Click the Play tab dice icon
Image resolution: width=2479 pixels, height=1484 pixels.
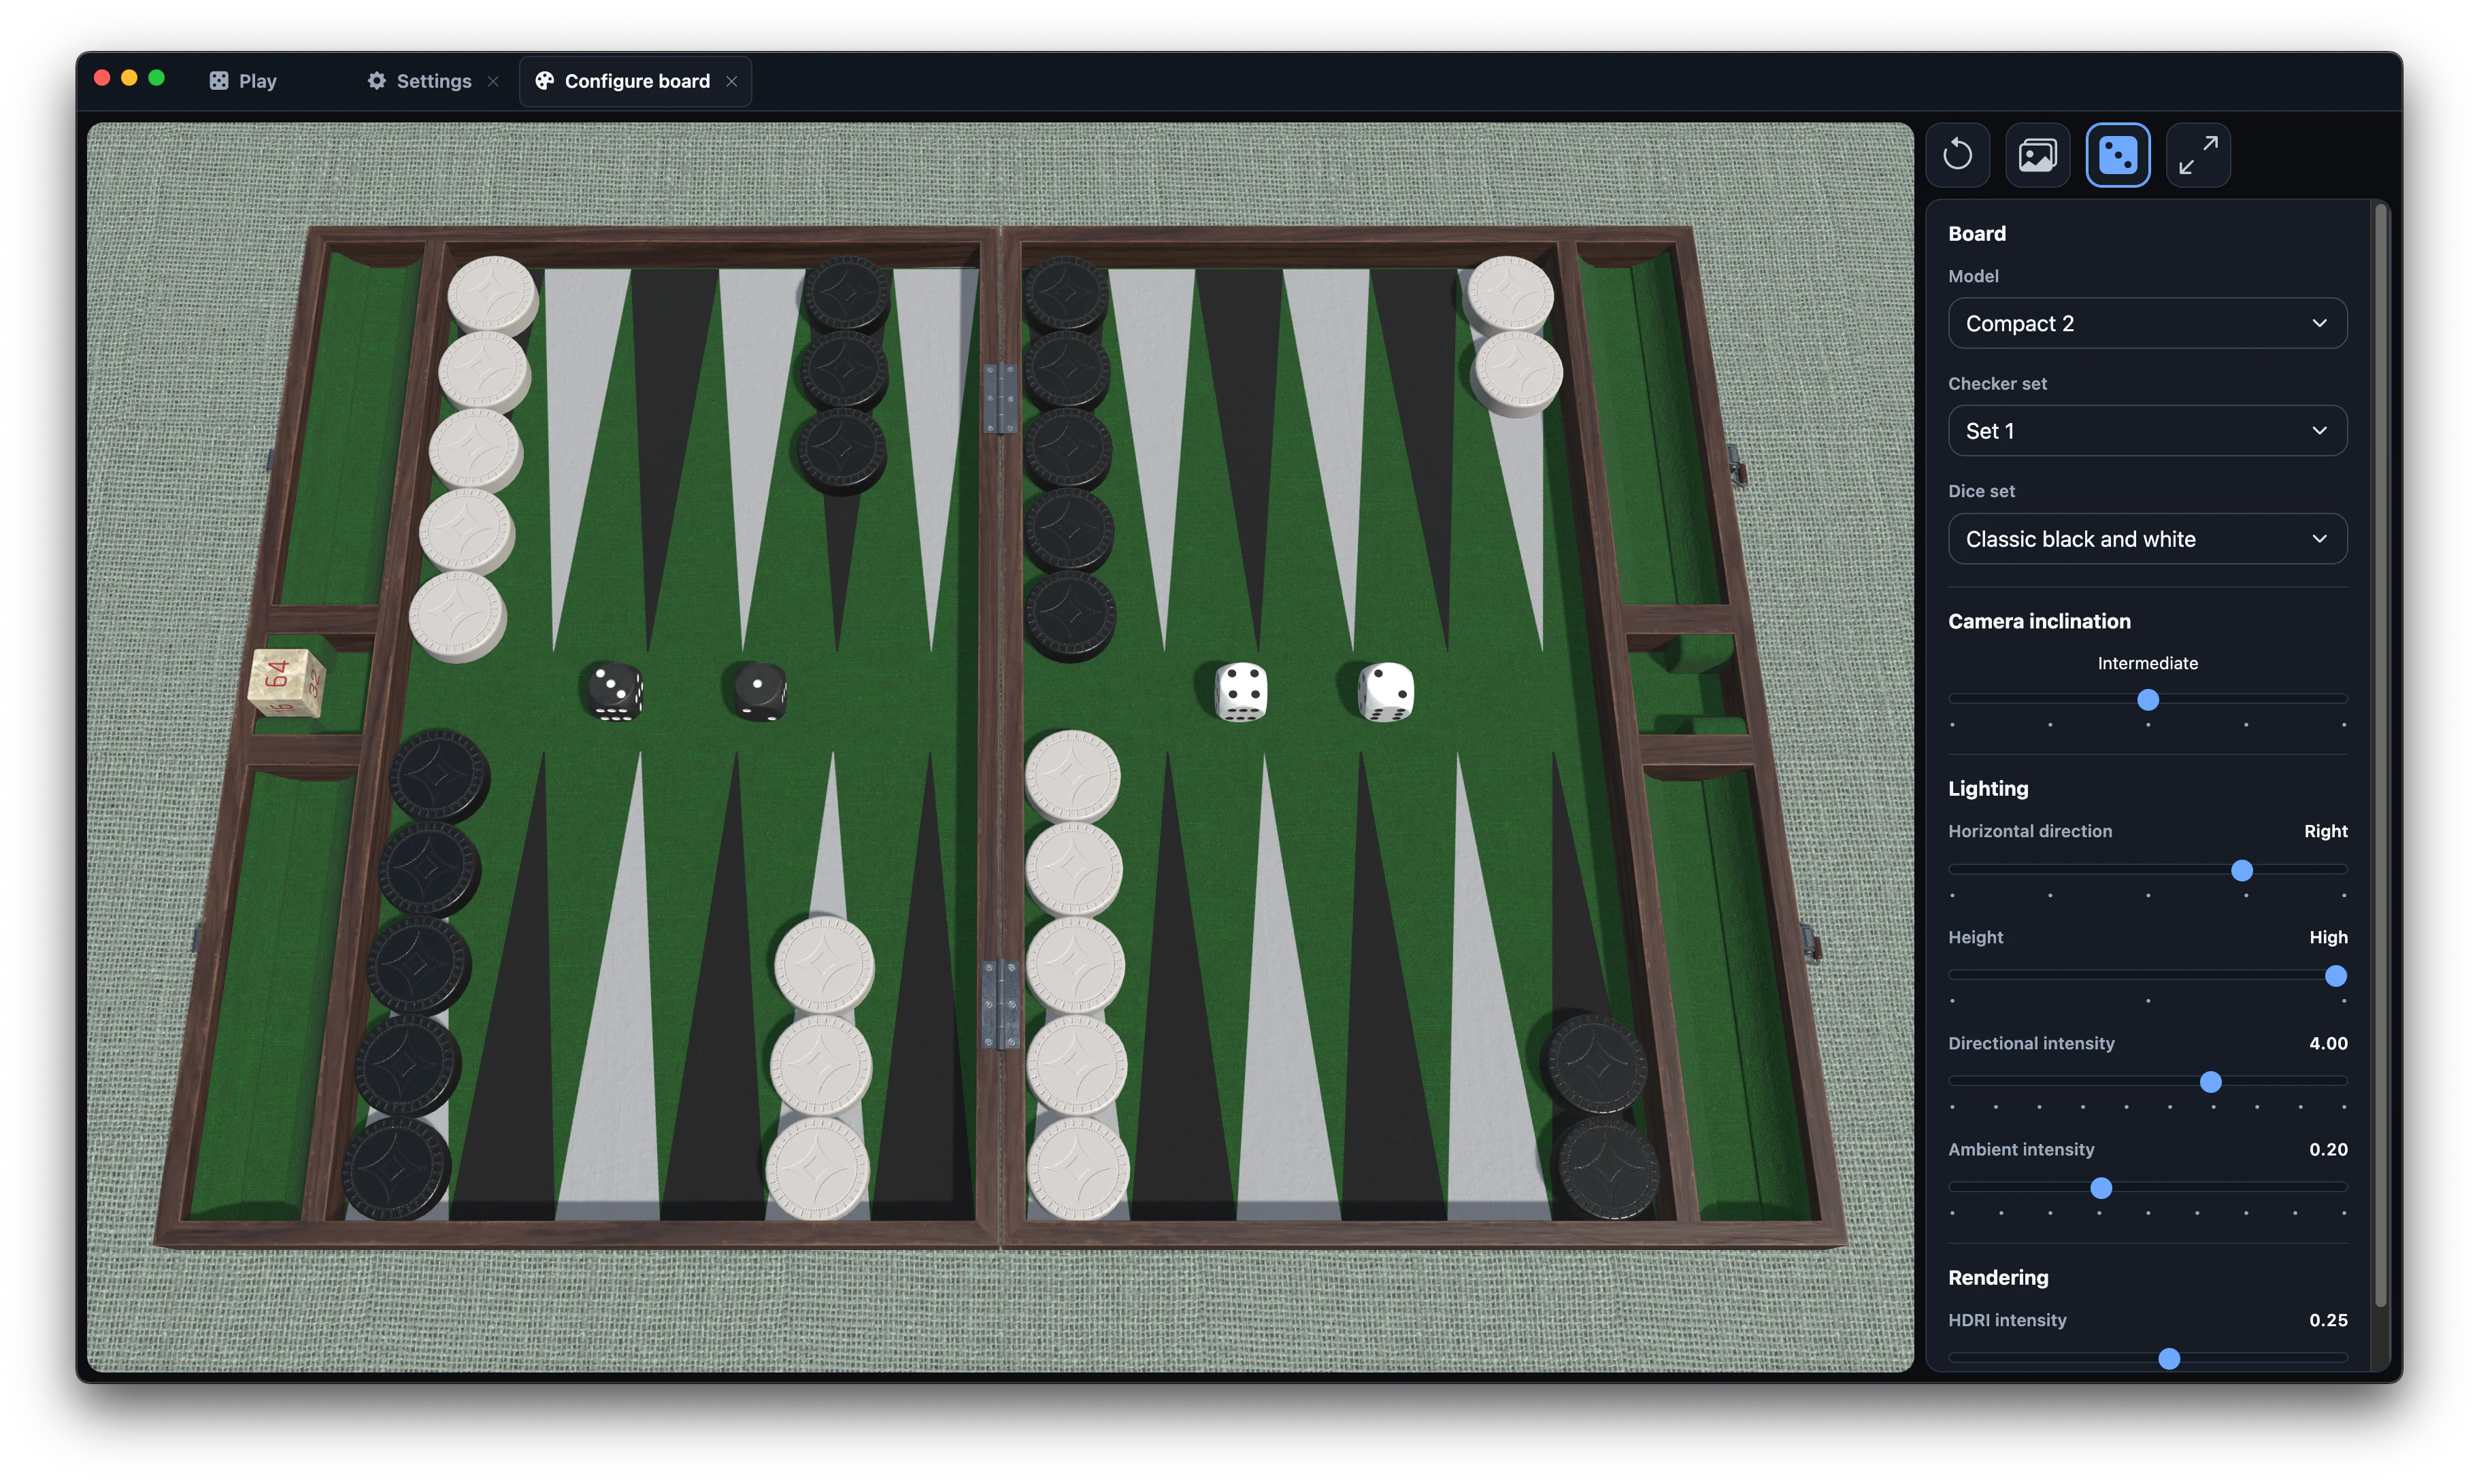[218, 81]
